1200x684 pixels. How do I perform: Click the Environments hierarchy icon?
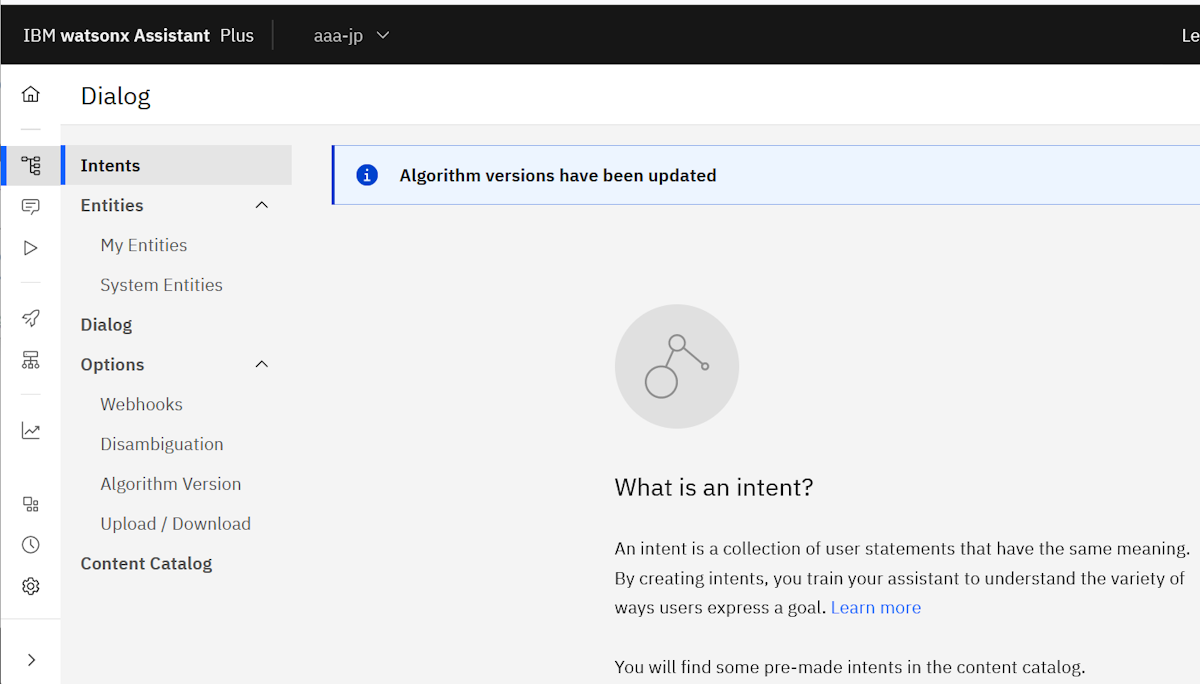tap(31, 360)
